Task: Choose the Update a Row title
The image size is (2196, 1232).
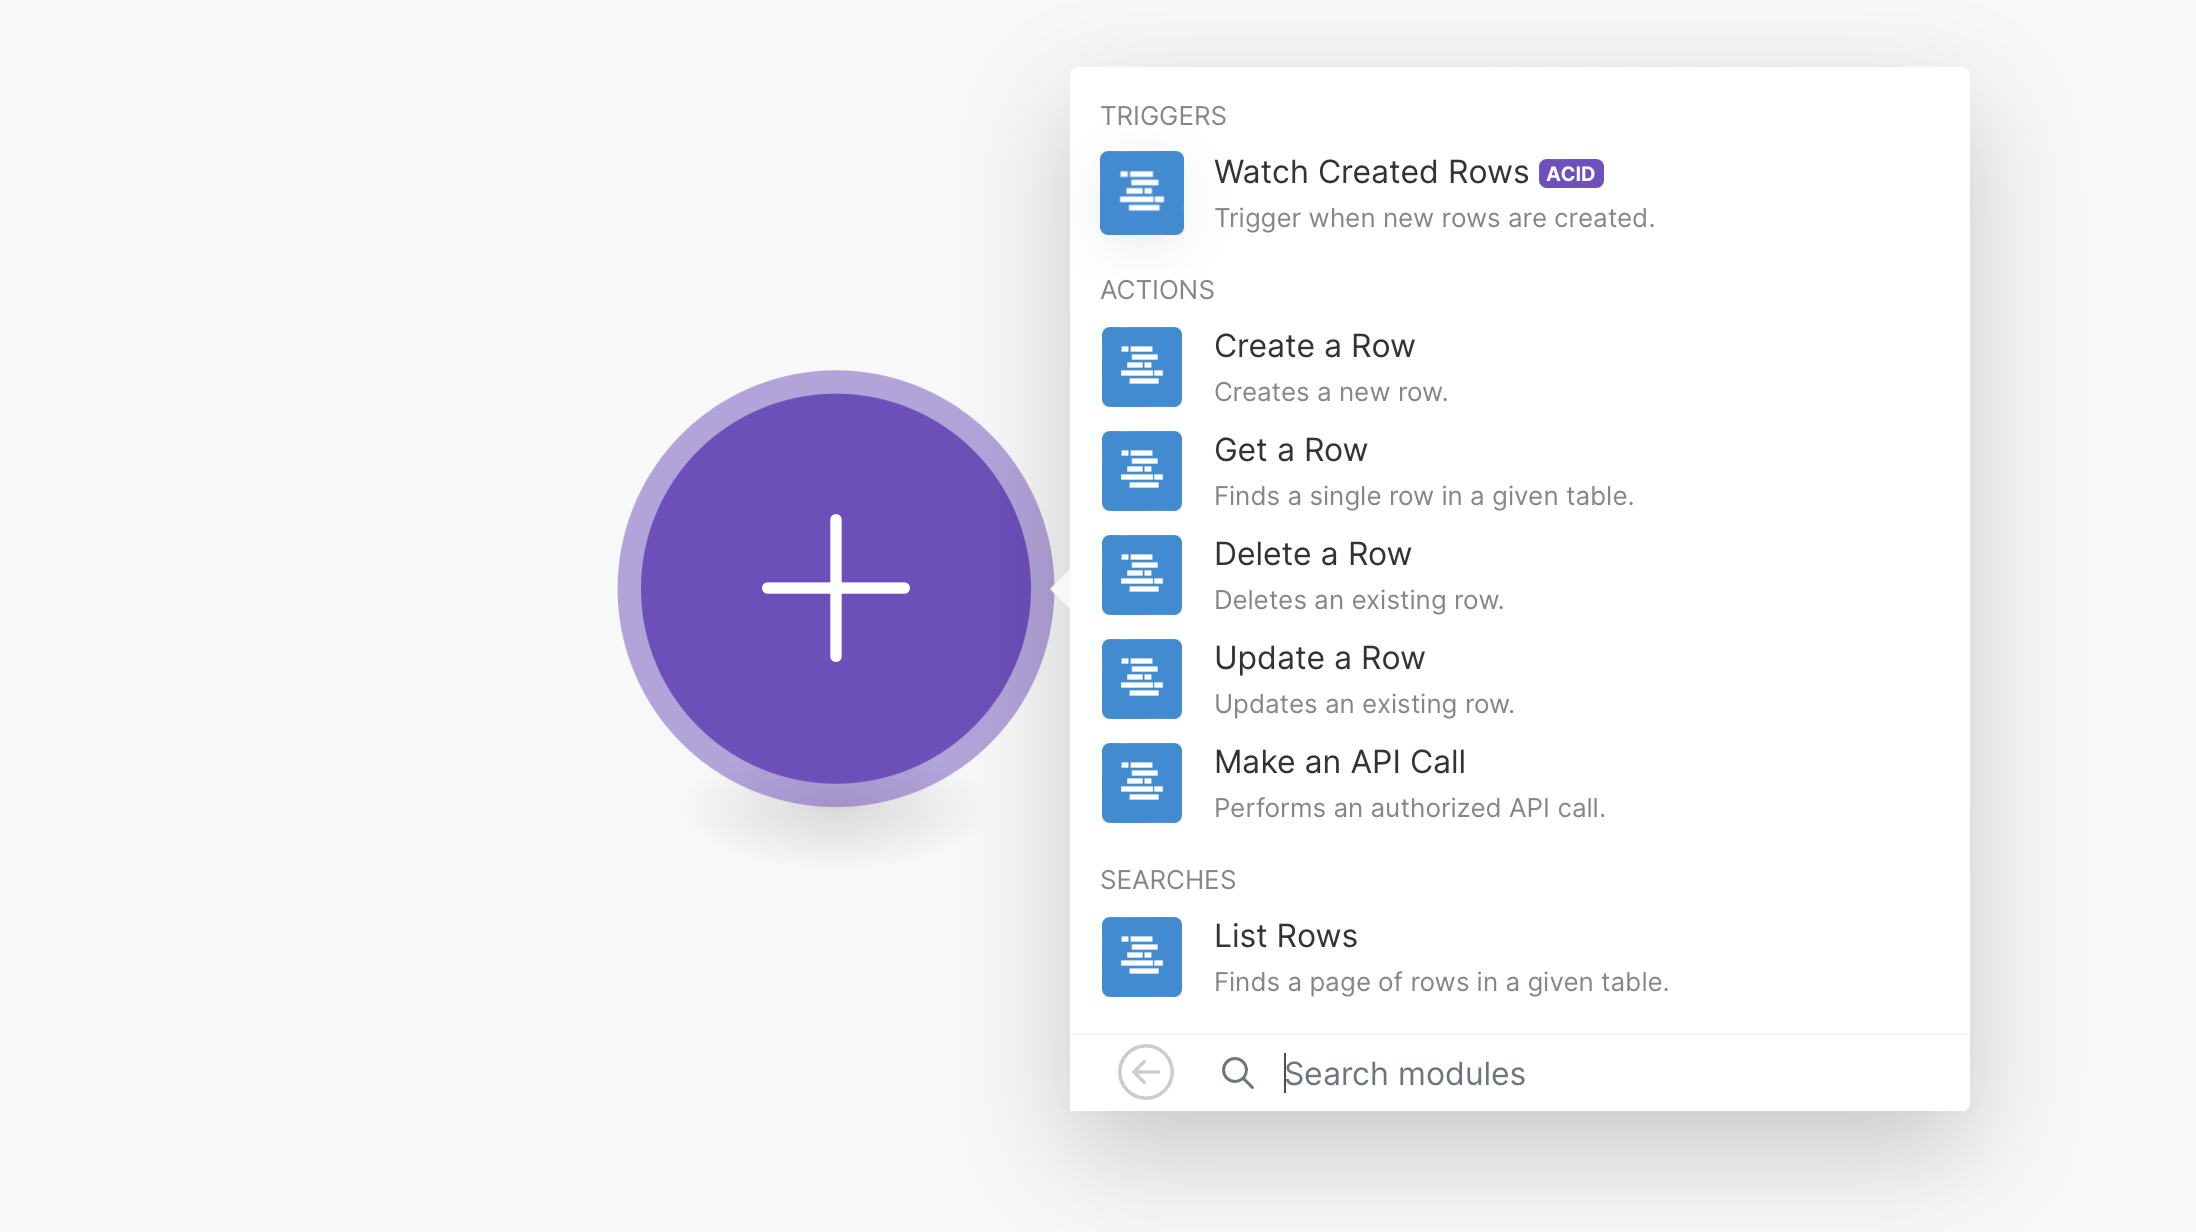Action: point(1319,659)
